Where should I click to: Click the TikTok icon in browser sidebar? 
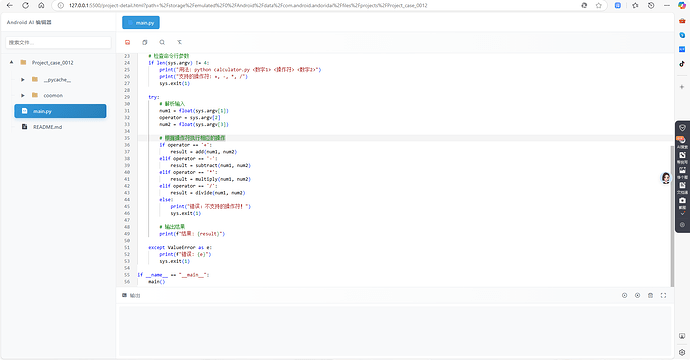(682, 64)
